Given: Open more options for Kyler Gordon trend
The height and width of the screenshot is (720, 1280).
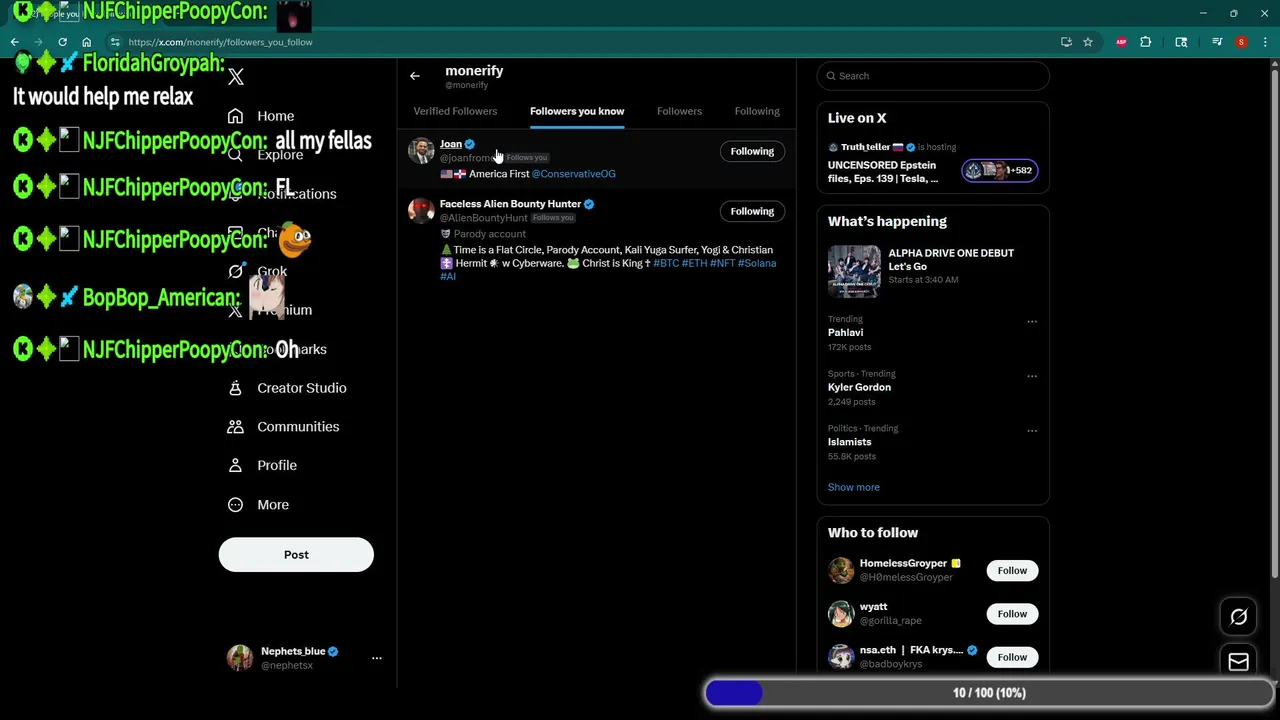Looking at the screenshot, I should [x=1032, y=377].
